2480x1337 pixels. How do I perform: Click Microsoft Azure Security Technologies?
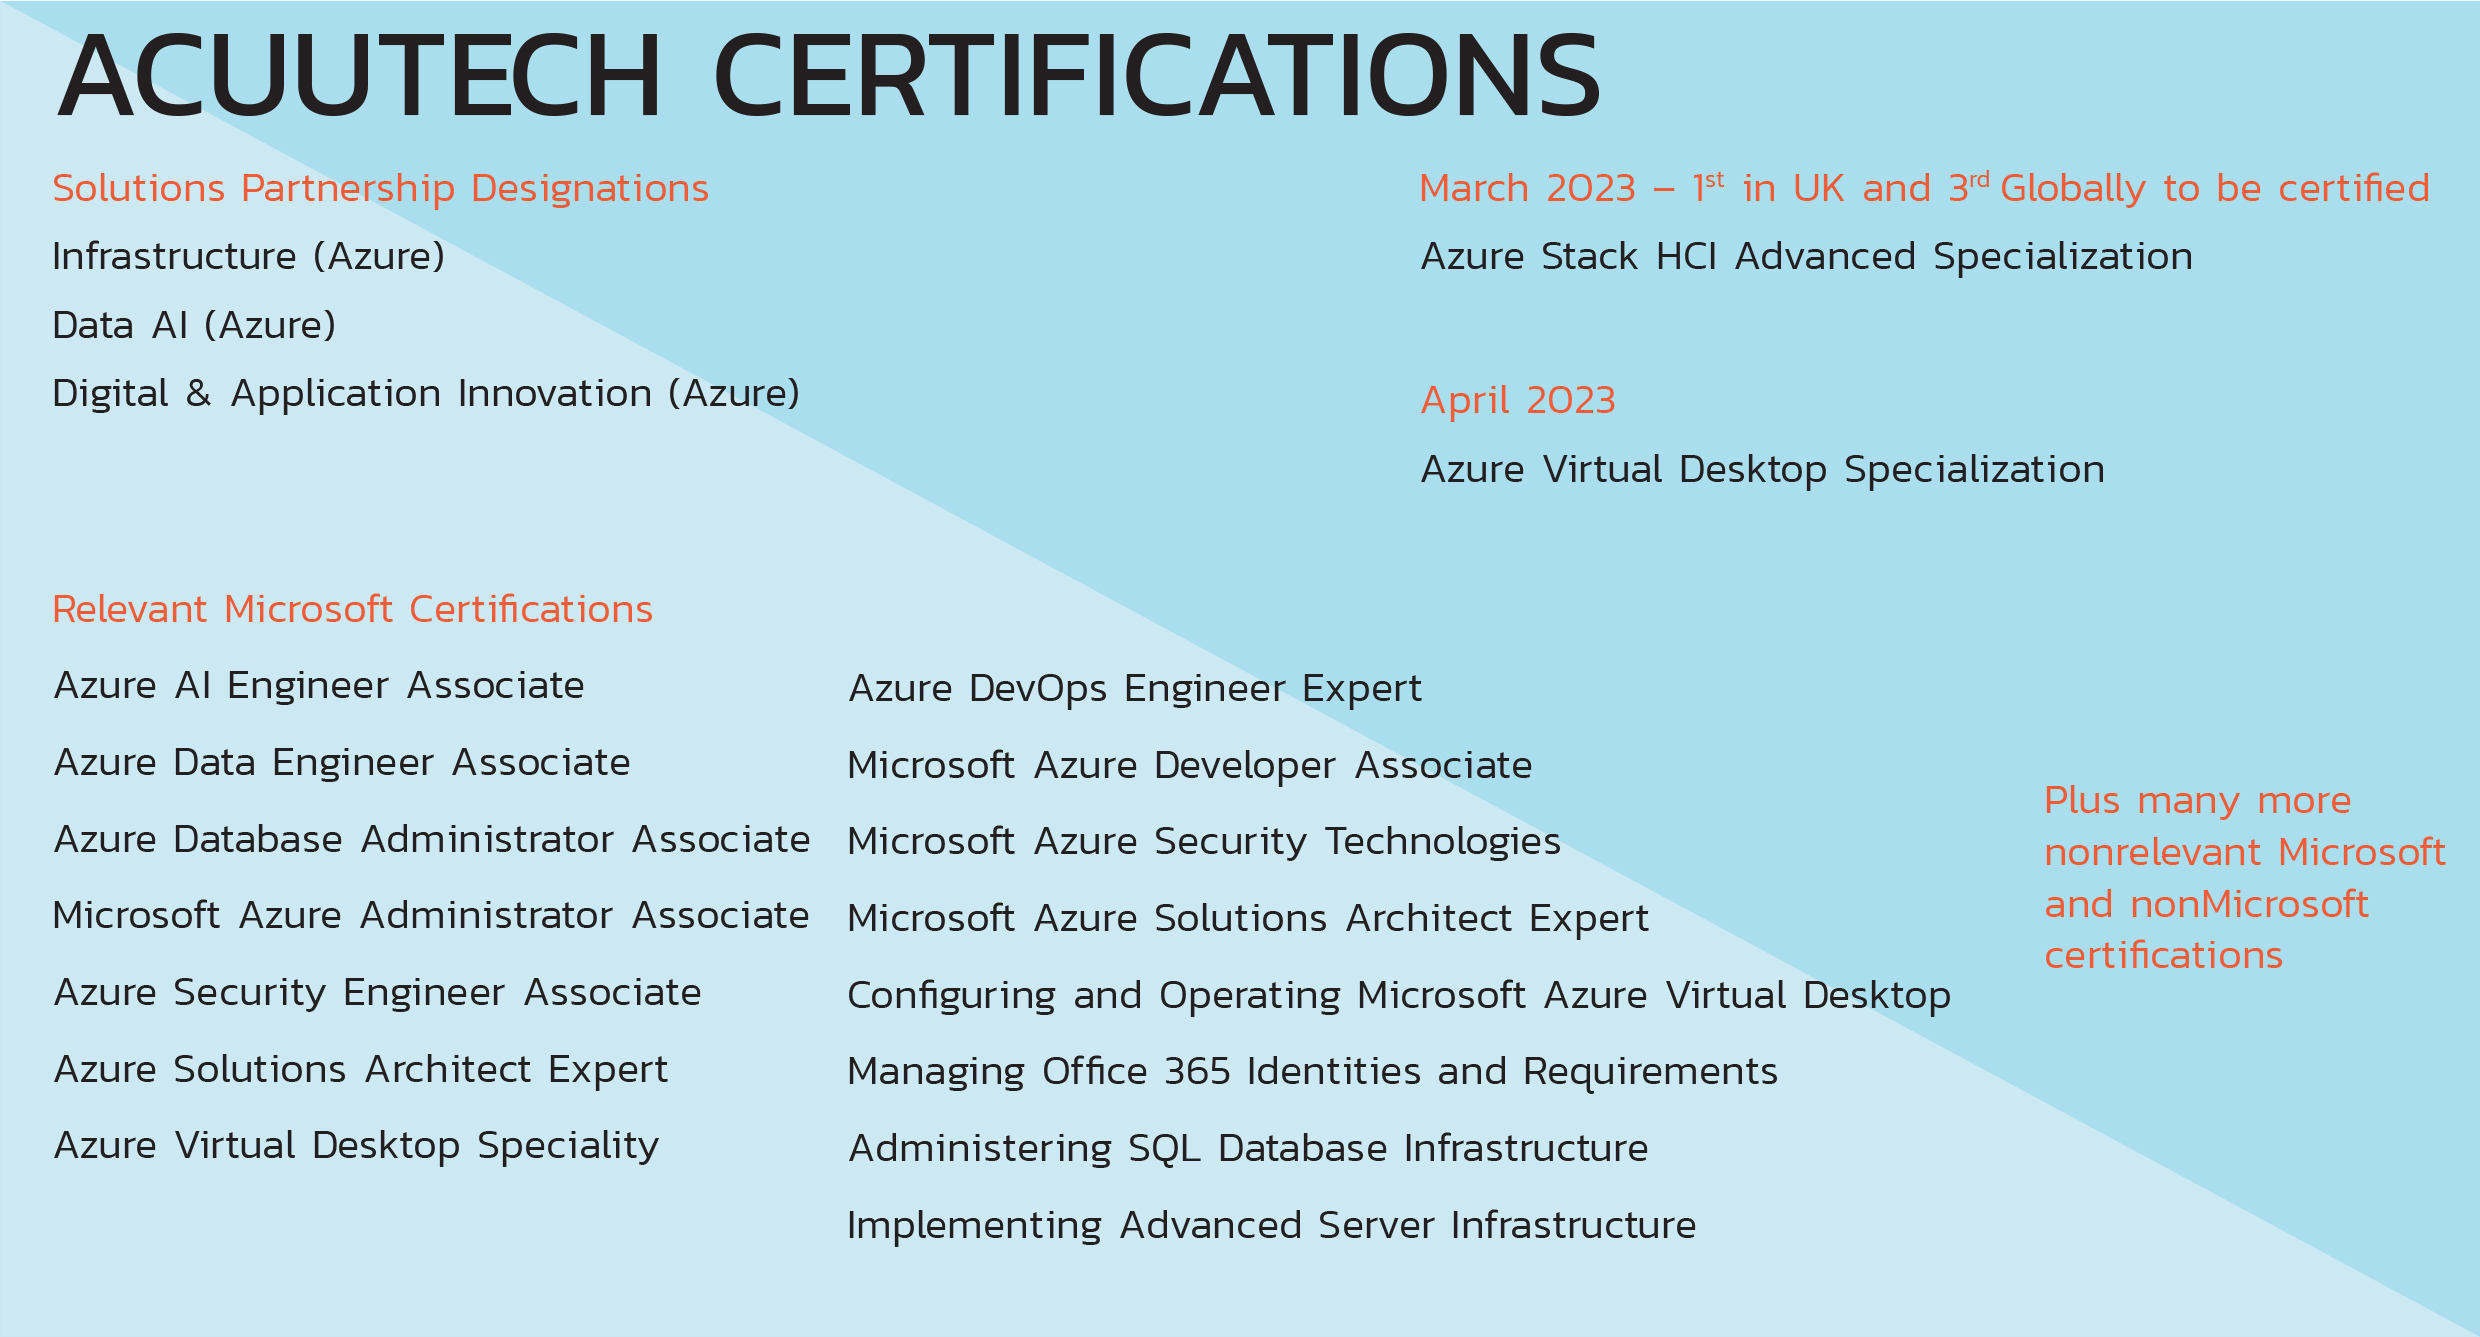click(x=1204, y=842)
